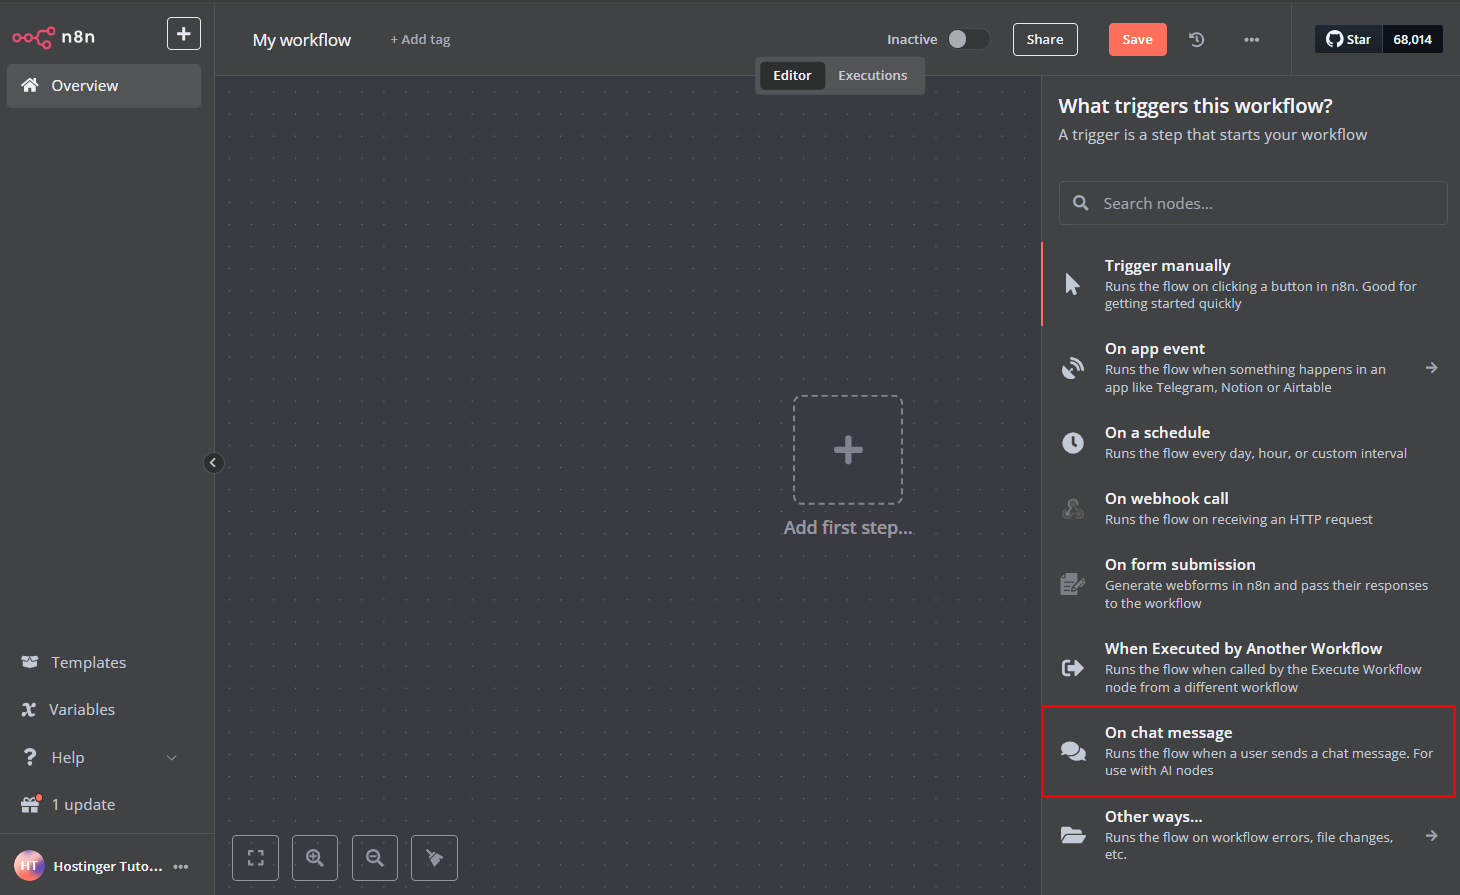Toggle the workflow Inactive switch
The width and height of the screenshot is (1460, 895).
click(x=968, y=38)
